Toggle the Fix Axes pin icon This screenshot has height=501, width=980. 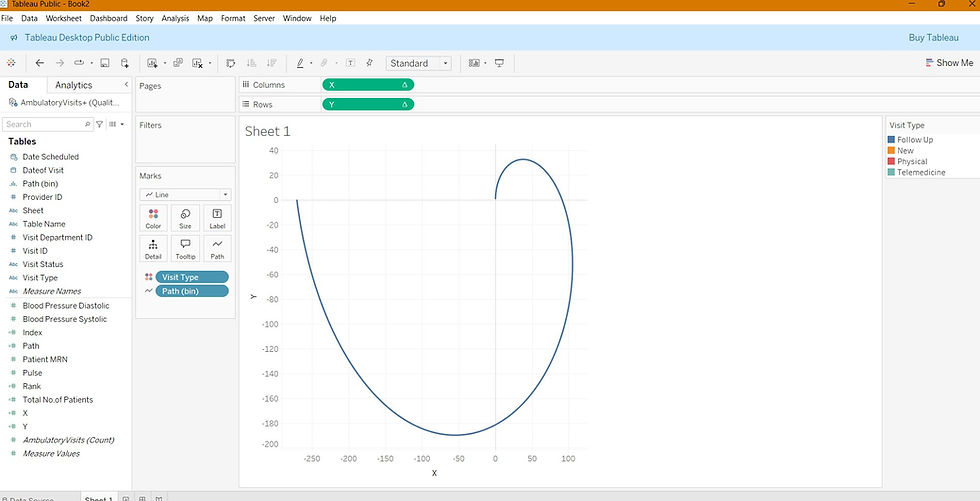369,63
